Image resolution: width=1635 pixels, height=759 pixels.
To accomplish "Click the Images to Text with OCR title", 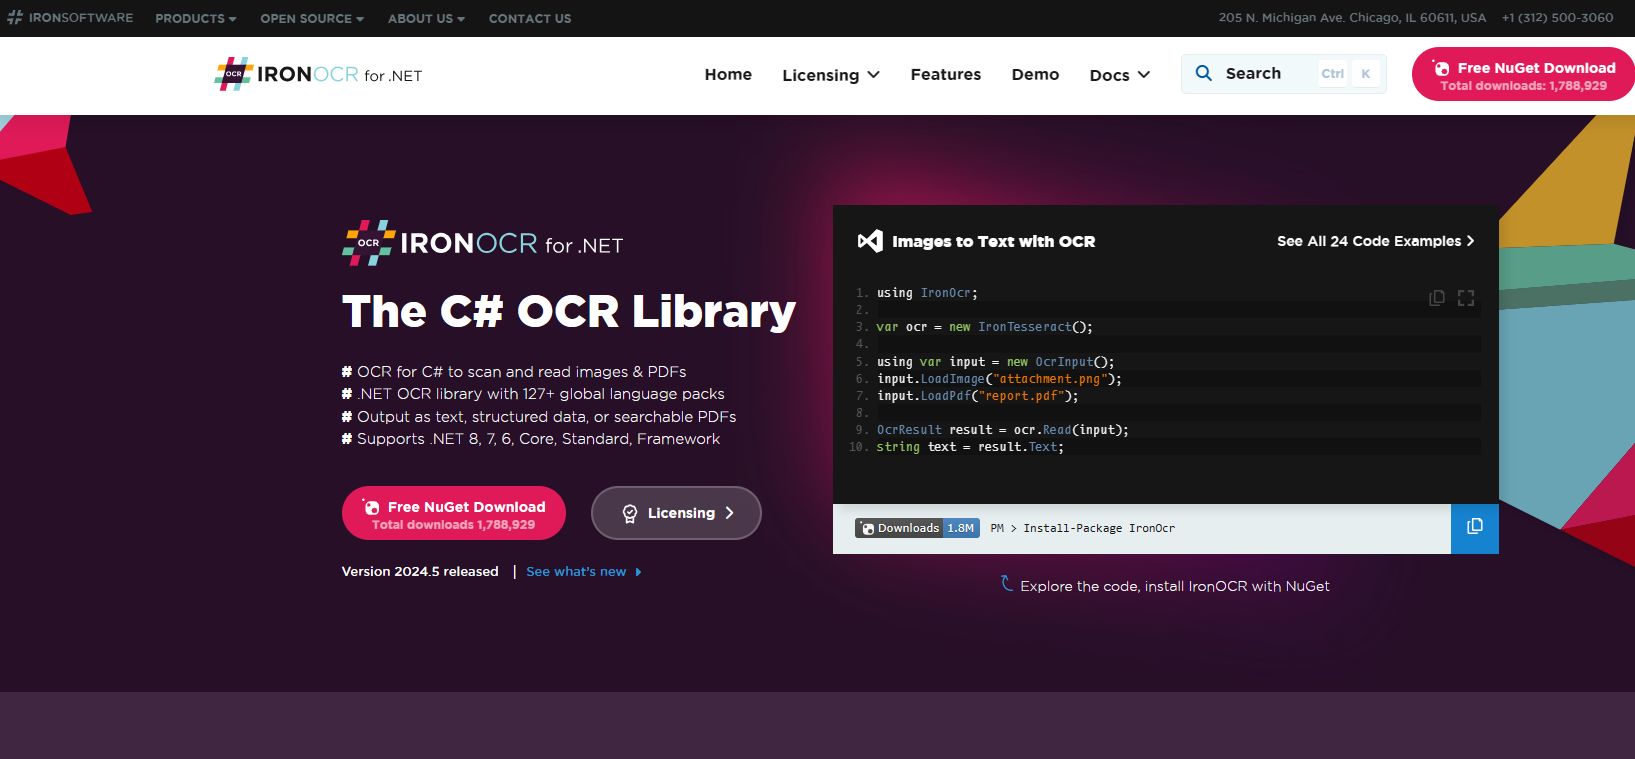I will pyautogui.click(x=993, y=241).
